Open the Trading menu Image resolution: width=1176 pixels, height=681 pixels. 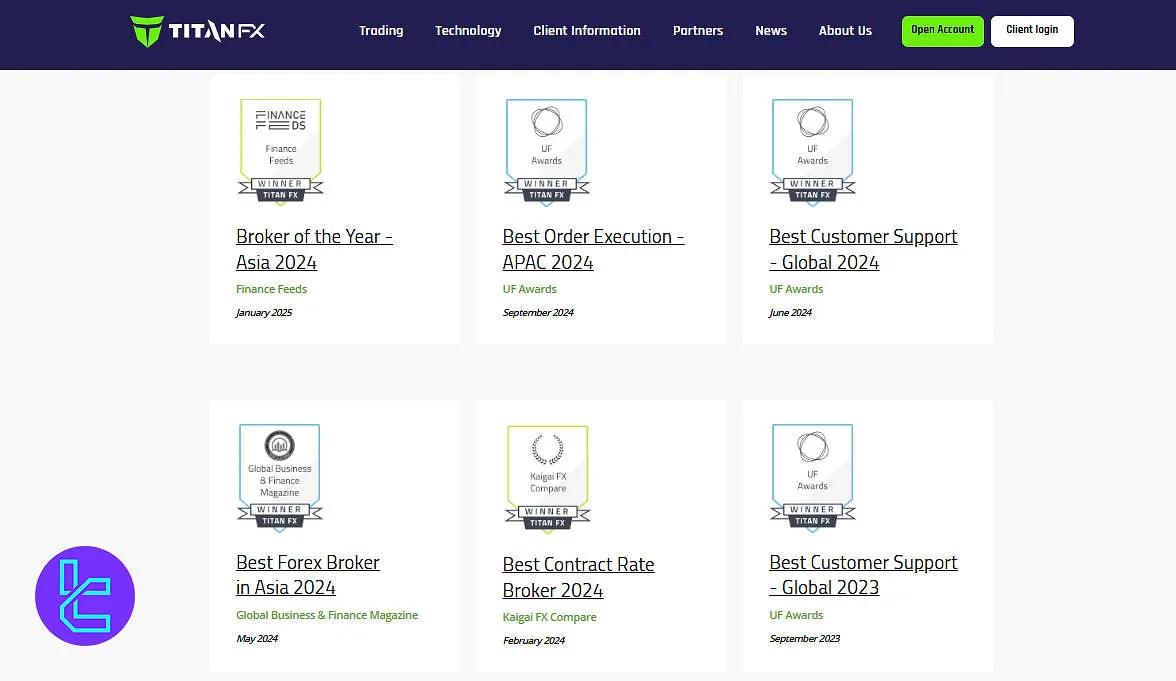(x=381, y=31)
